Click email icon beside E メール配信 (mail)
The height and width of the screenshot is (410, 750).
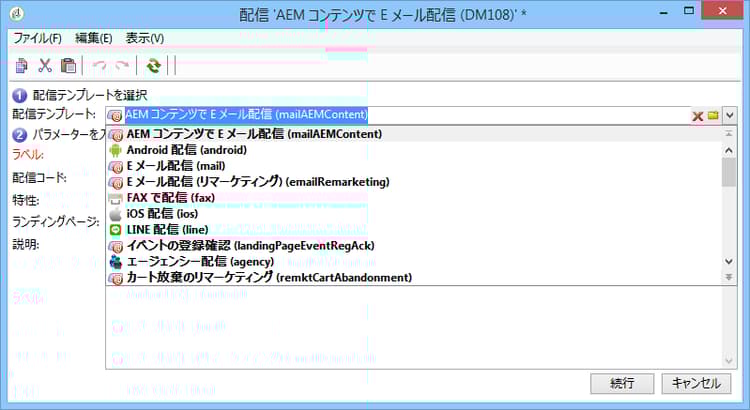coord(115,166)
